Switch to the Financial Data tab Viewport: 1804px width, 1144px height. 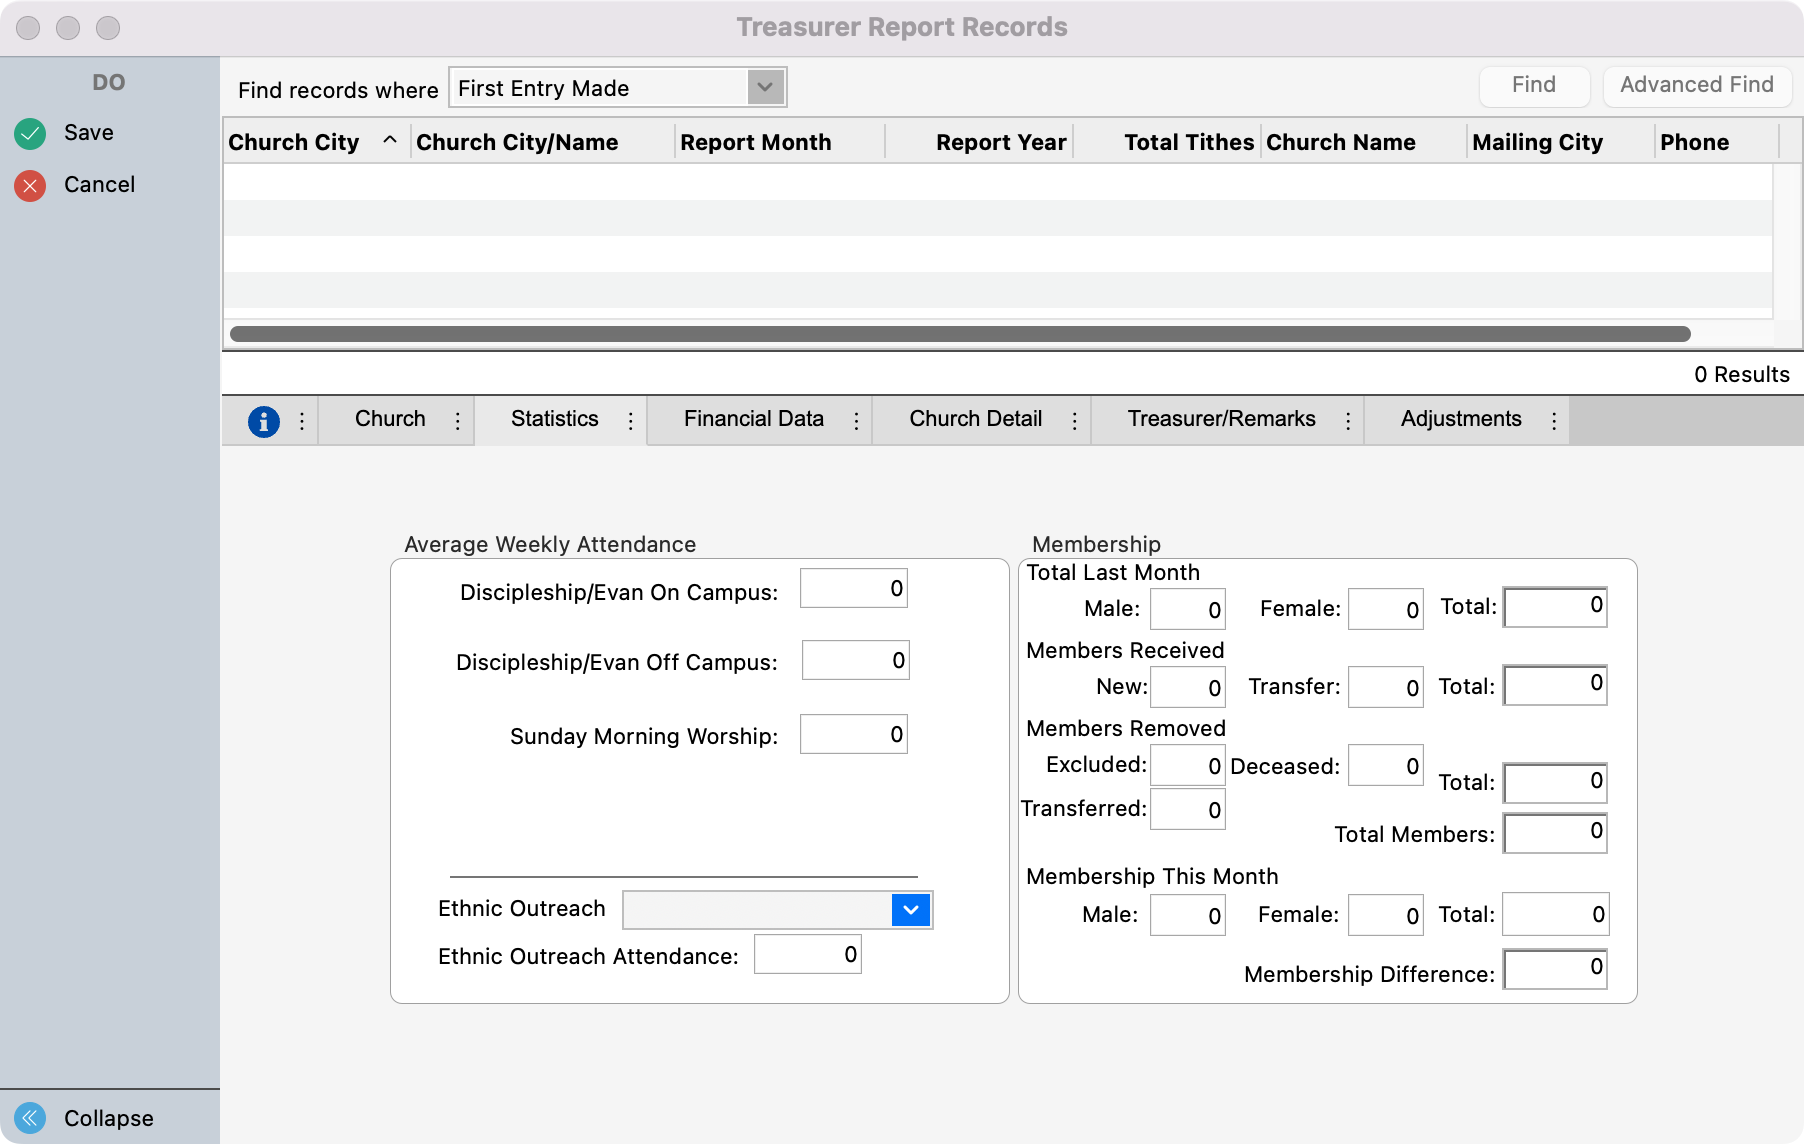(753, 418)
